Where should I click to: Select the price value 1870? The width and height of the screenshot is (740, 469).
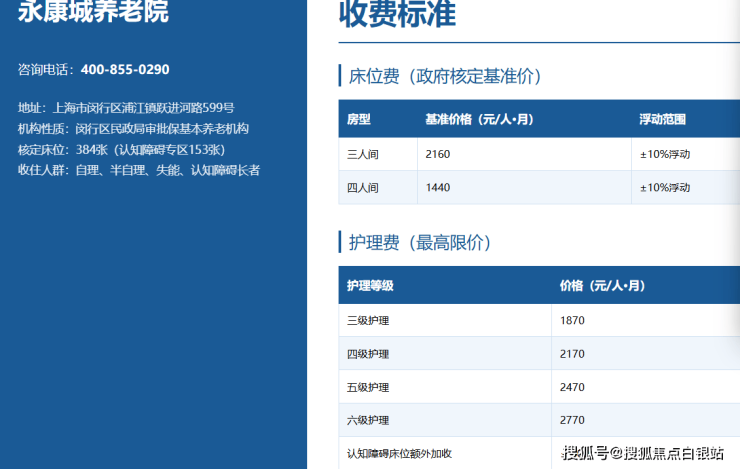click(x=572, y=321)
